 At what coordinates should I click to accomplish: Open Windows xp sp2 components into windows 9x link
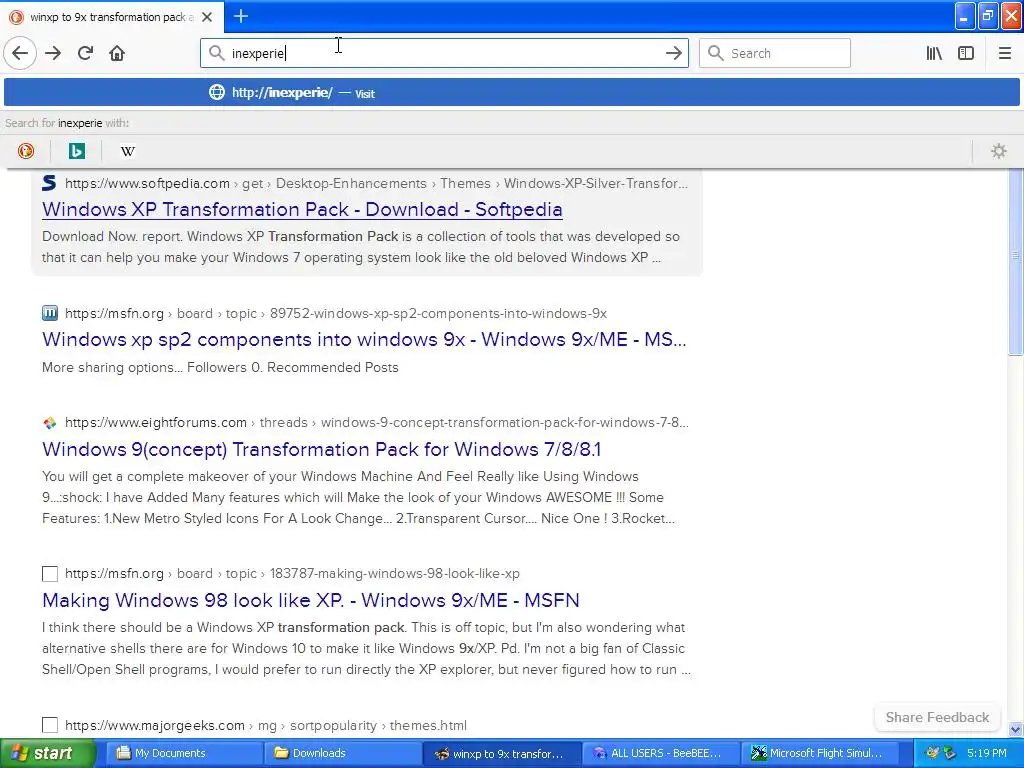click(x=364, y=339)
